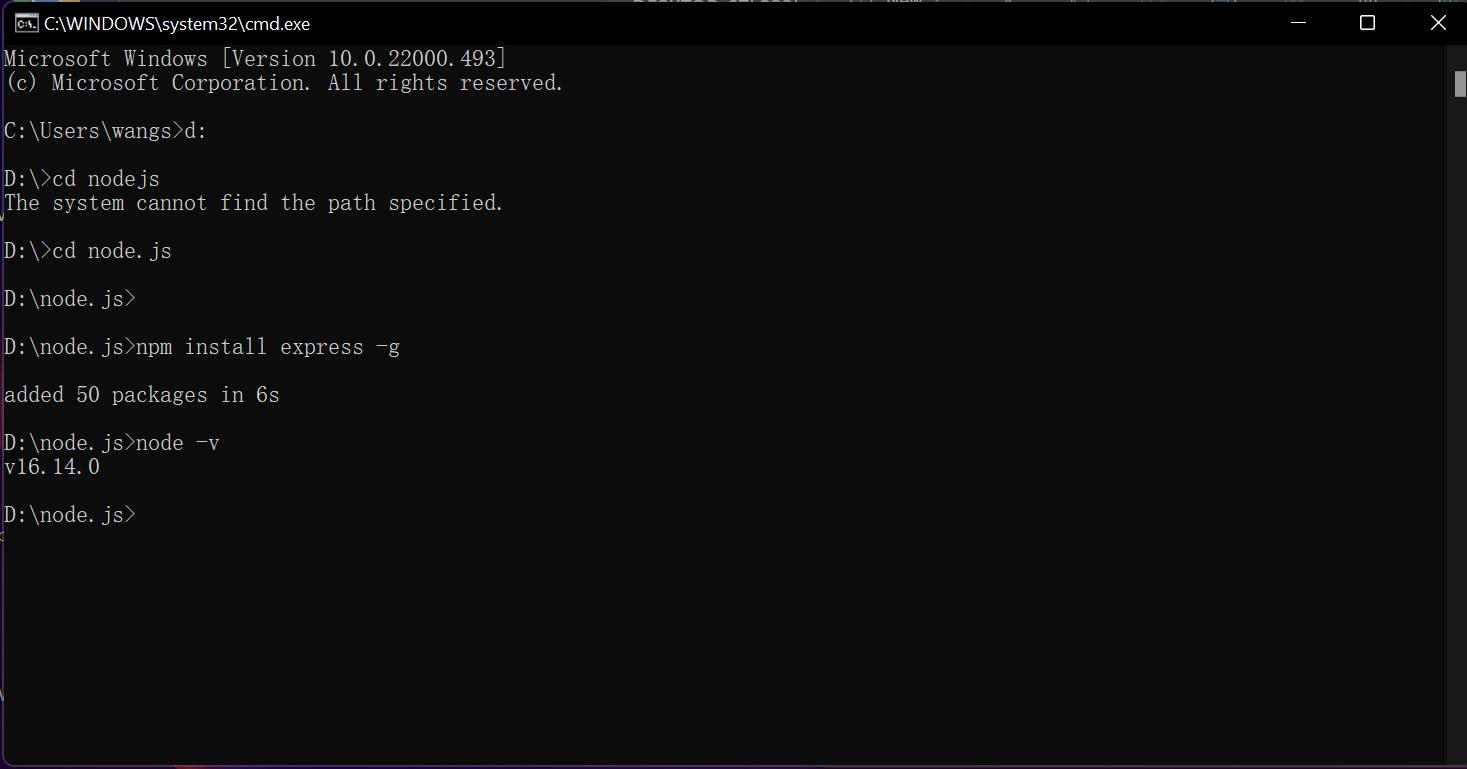
Task: Click the path-not-found error message
Action: (x=252, y=203)
